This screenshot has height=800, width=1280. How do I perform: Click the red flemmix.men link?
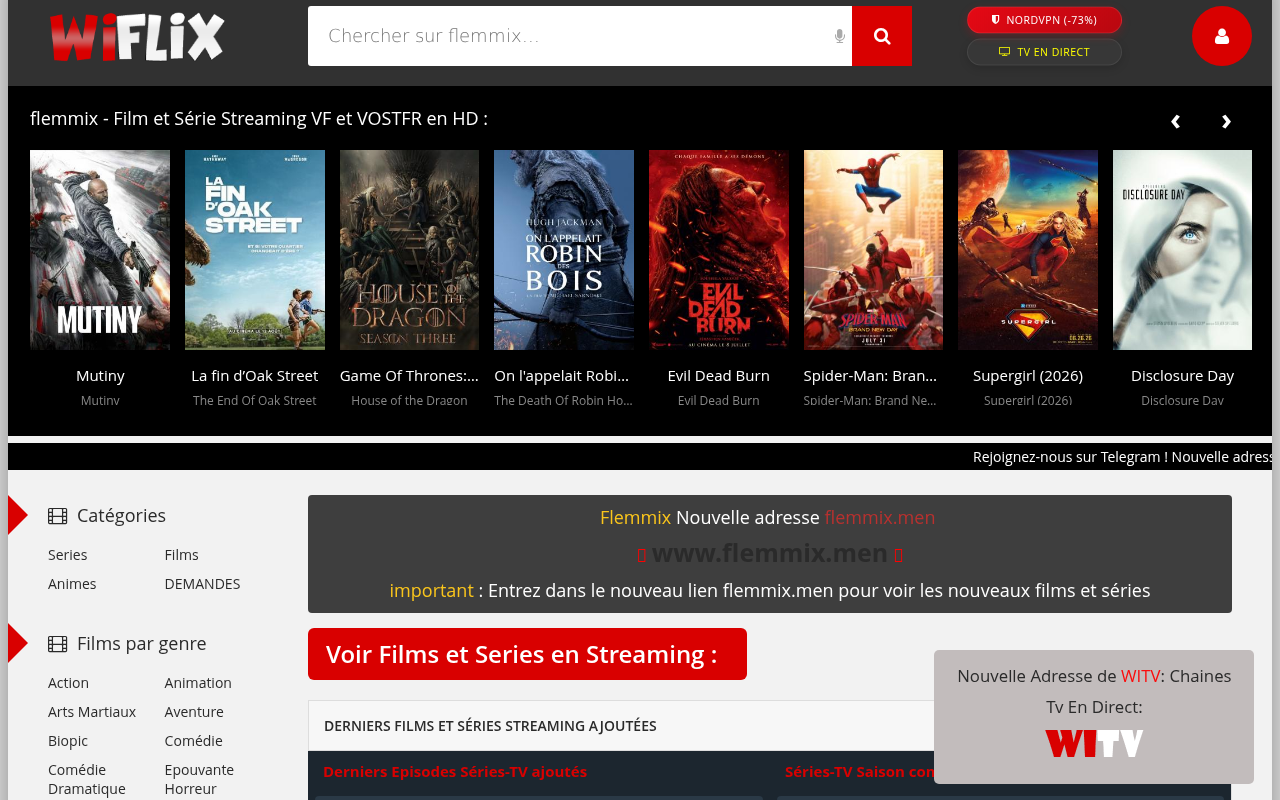pos(880,518)
